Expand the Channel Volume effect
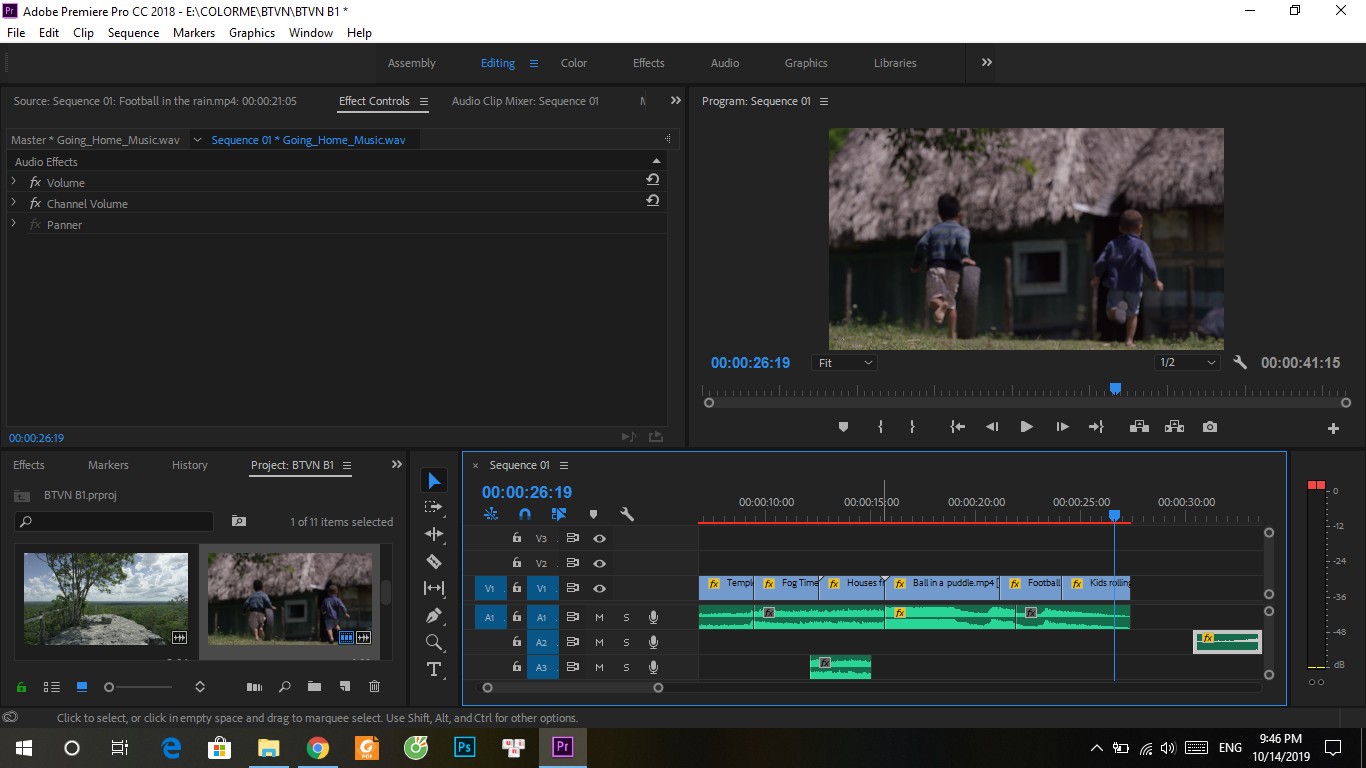Viewport: 1366px width, 768px height. click(x=14, y=203)
